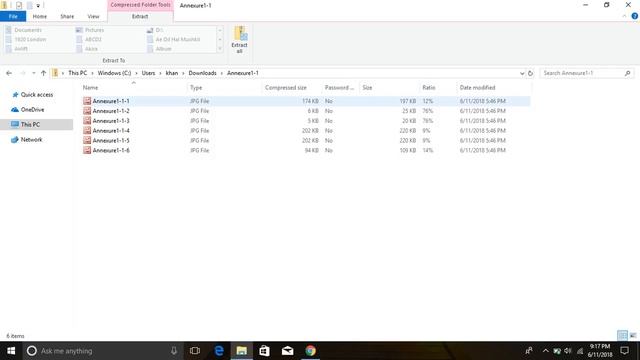
Task: Open Google Chrome from the taskbar
Action: coord(310,351)
